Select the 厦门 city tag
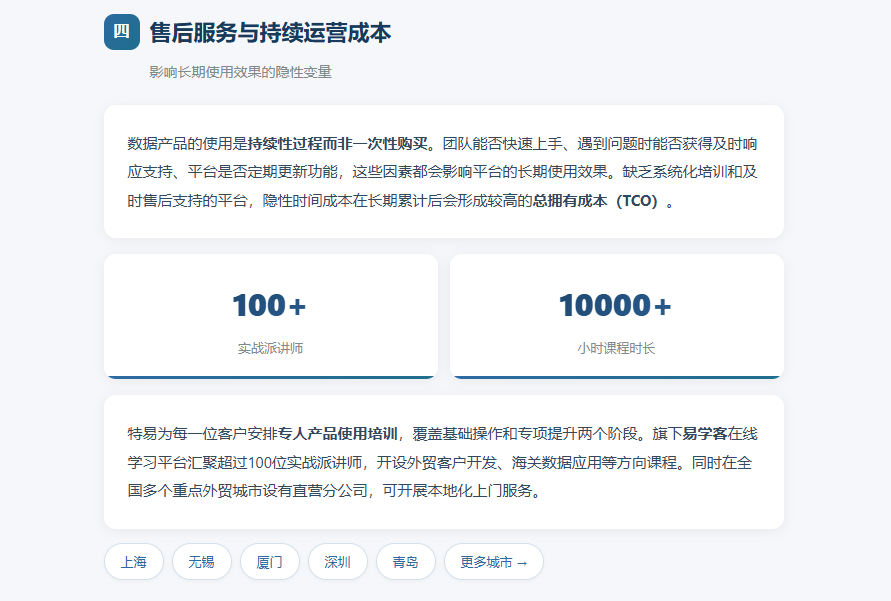The image size is (891, 601). point(269,562)
